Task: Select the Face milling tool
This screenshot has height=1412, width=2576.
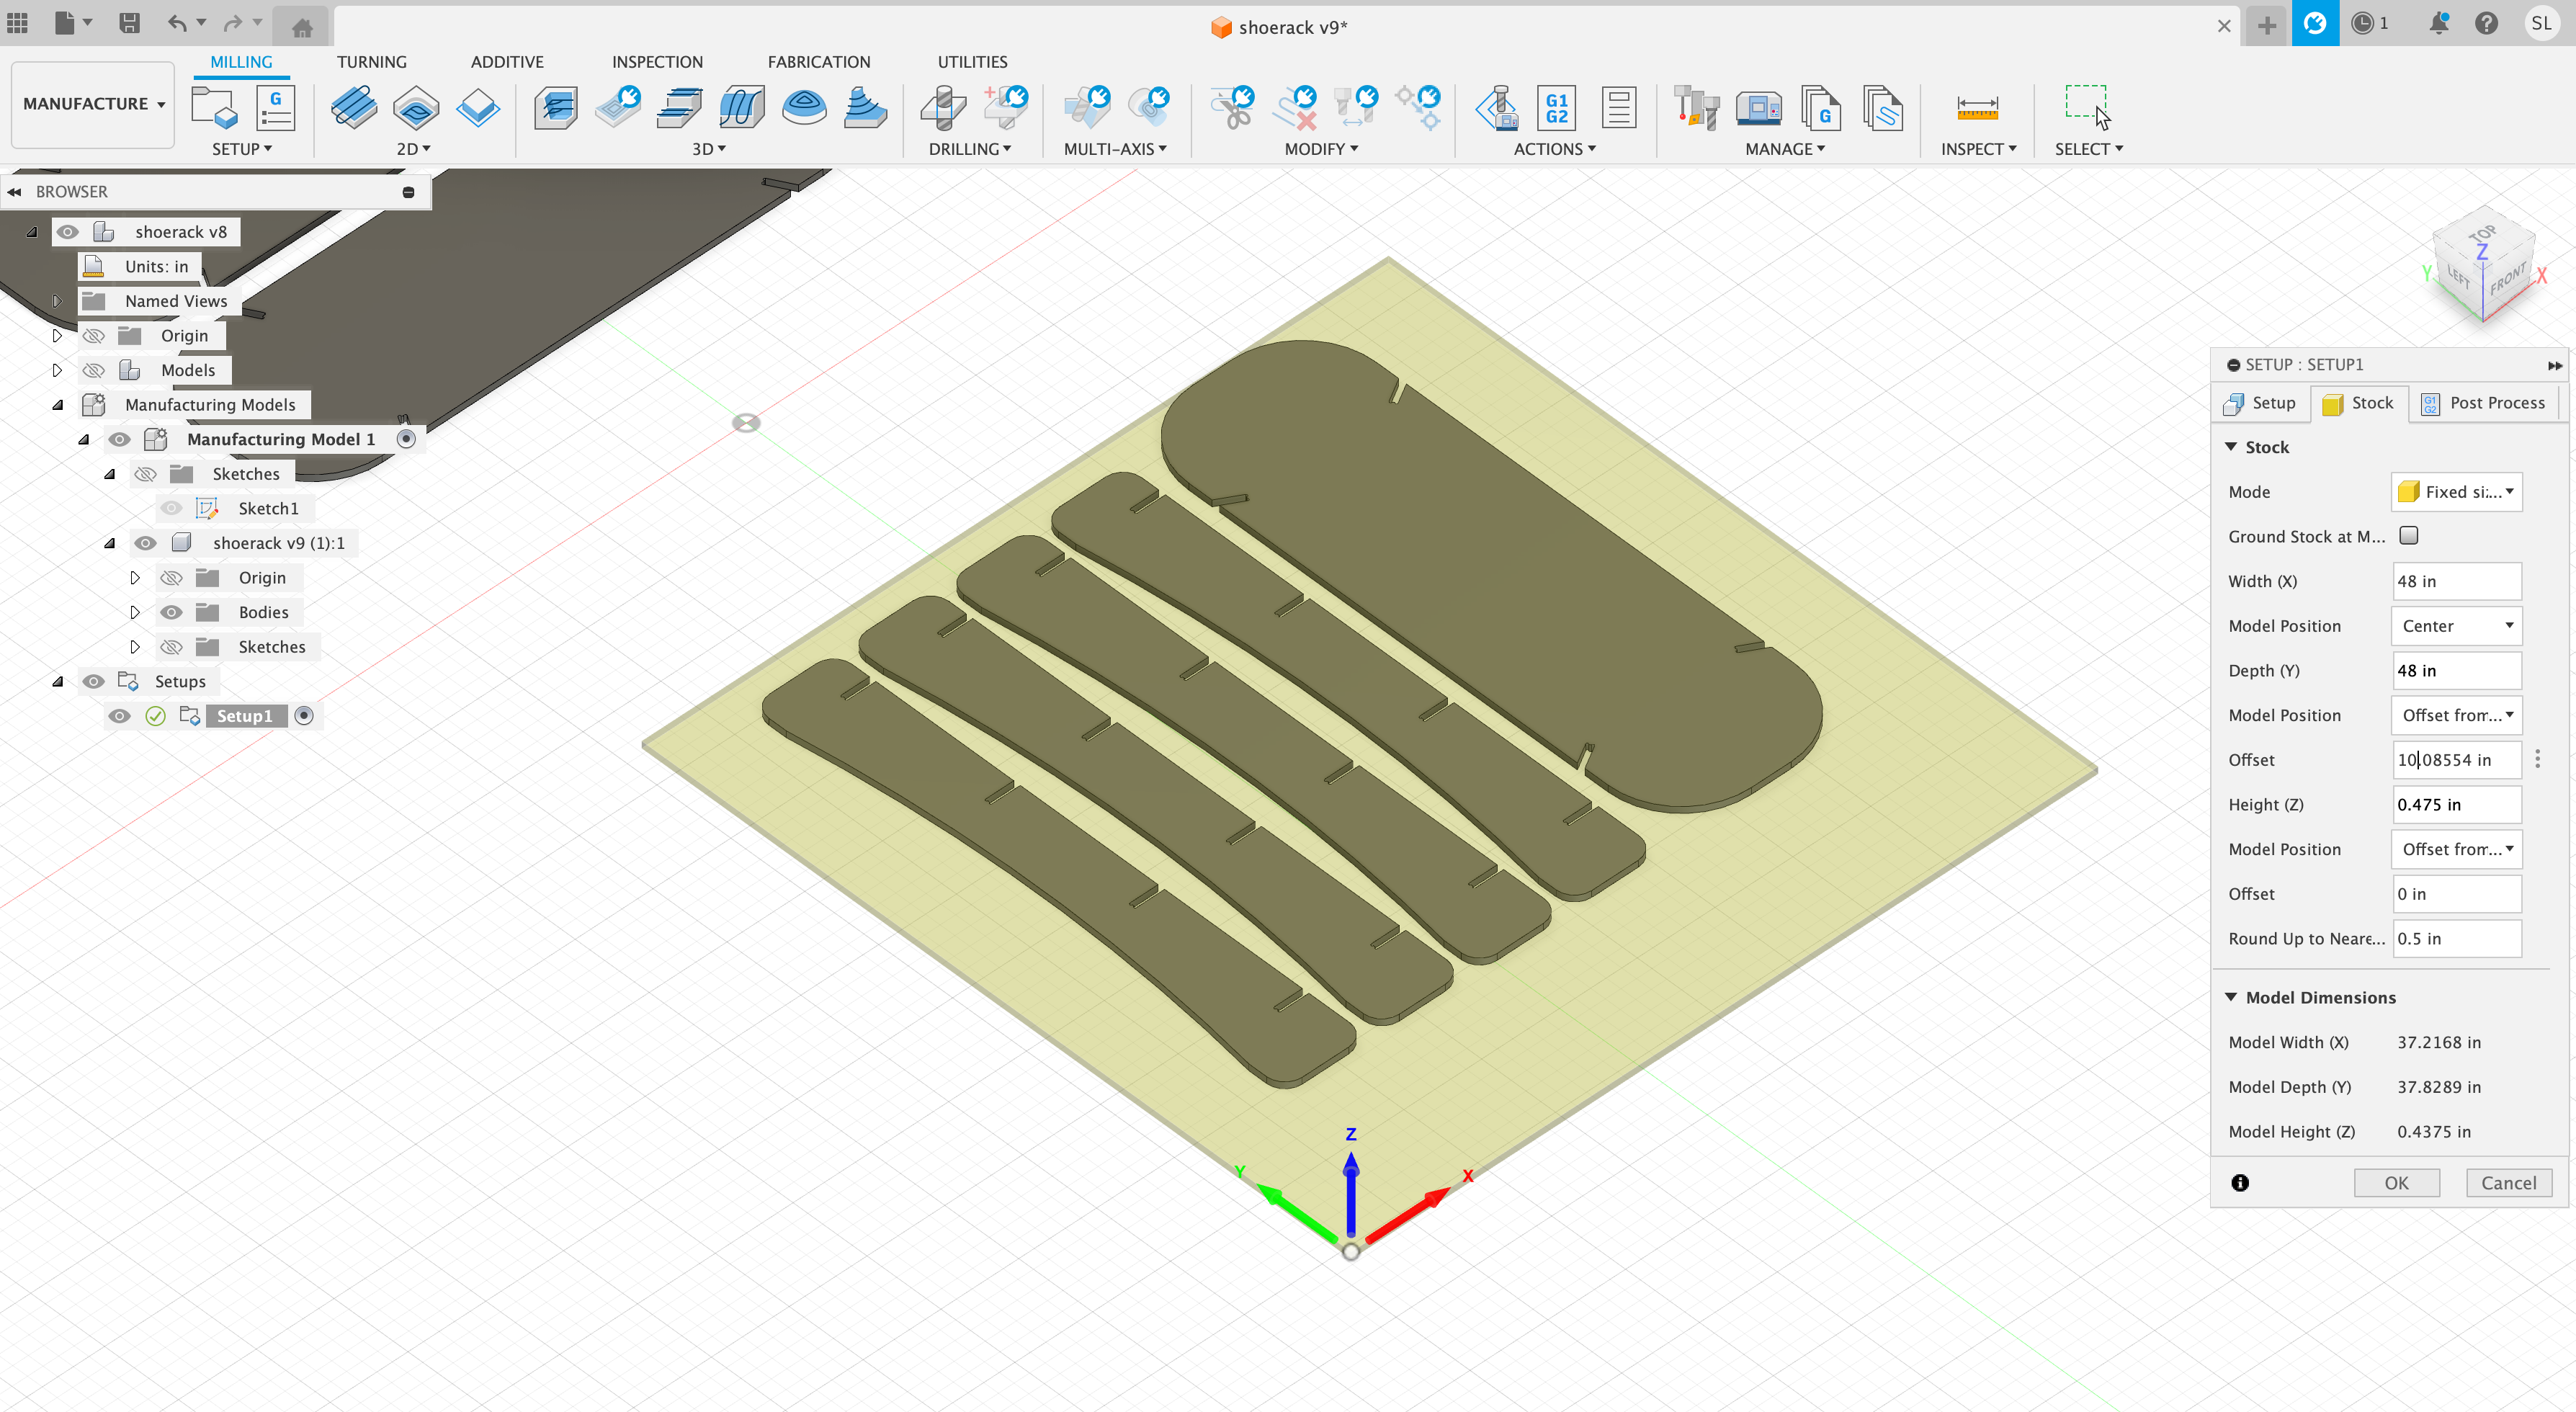Action: pos(478,107)
